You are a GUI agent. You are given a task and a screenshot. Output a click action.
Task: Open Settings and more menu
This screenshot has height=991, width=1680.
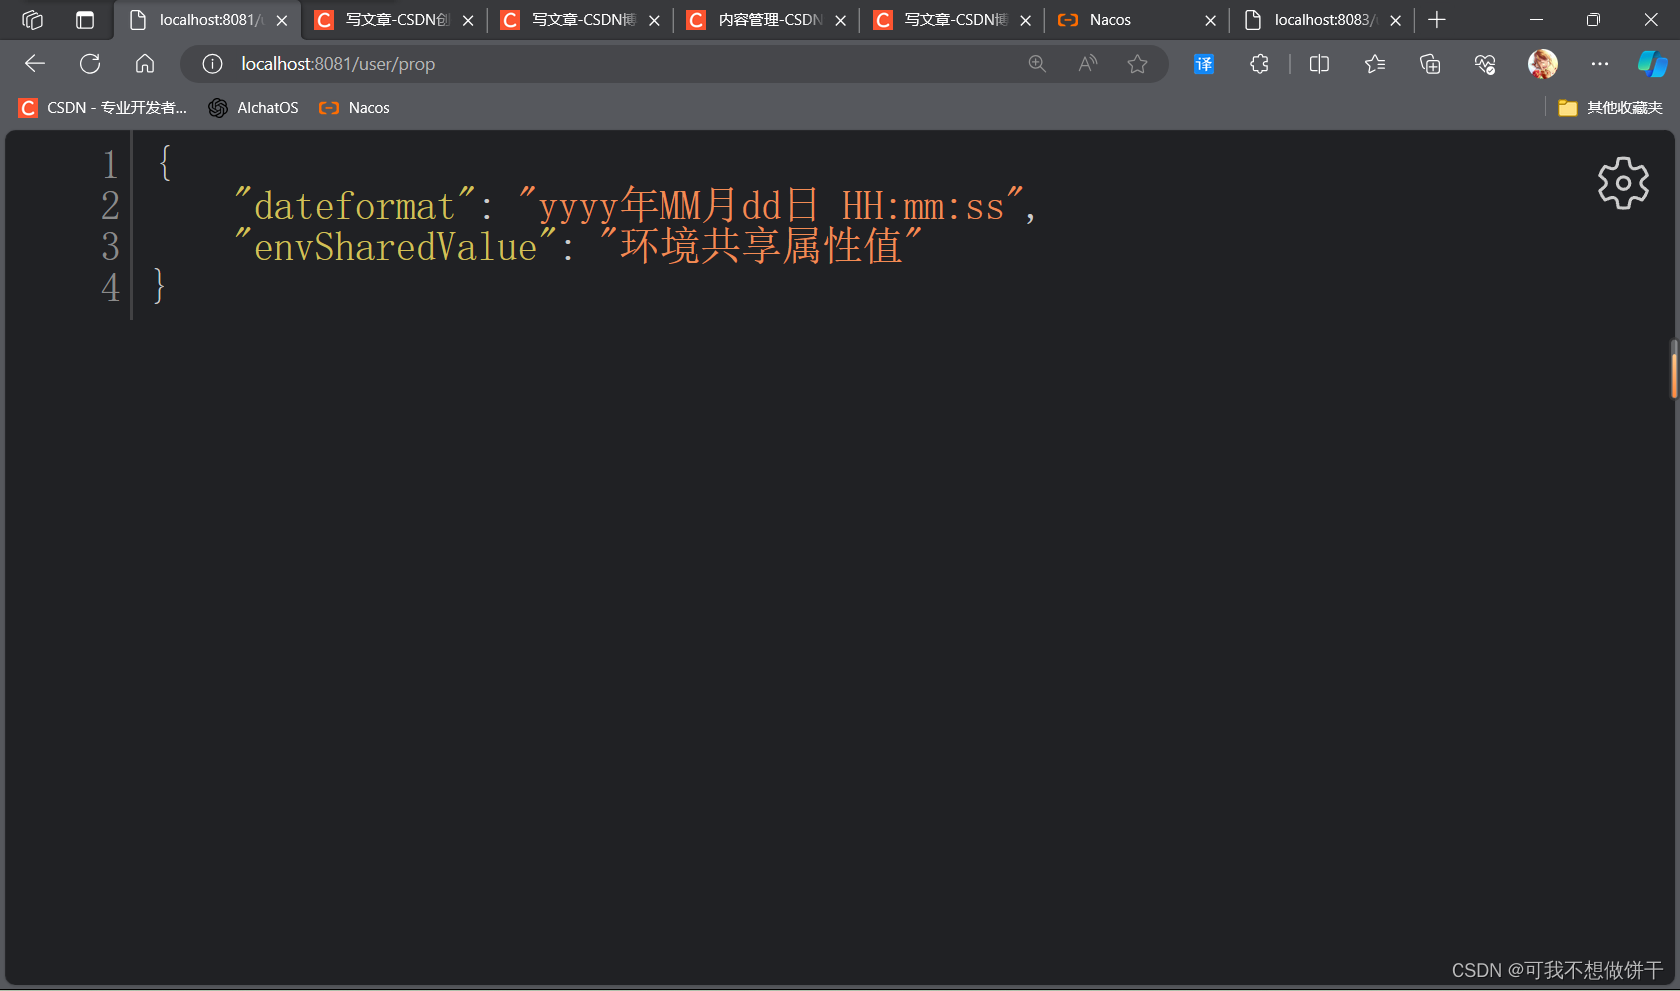[1600, 64]
